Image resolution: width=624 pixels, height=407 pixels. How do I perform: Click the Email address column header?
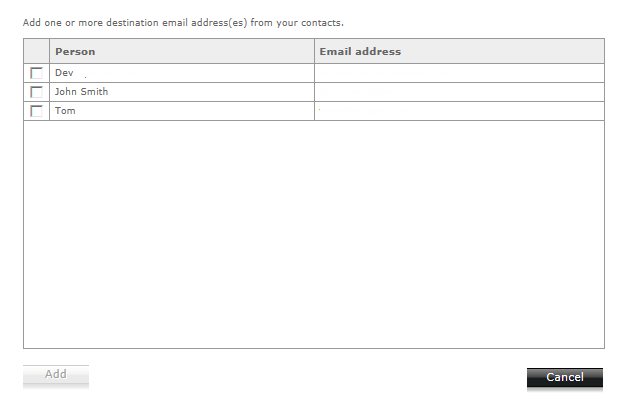coord(459,51)
